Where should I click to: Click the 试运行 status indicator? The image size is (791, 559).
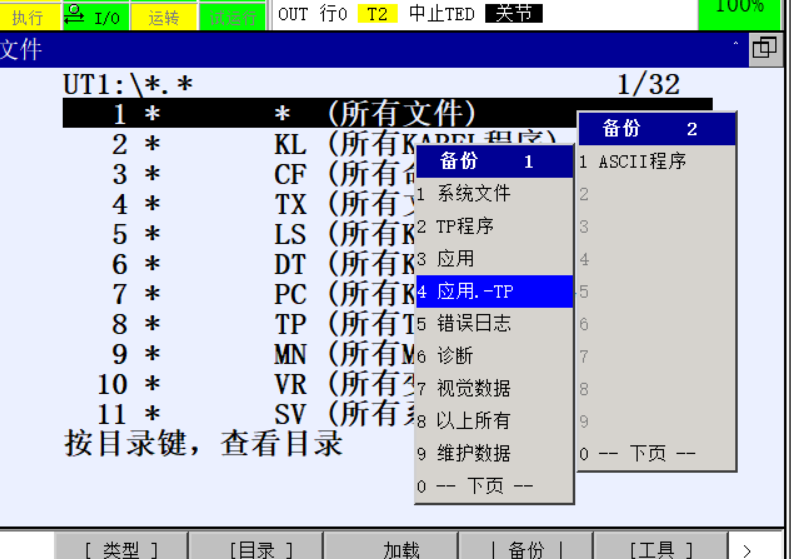coord(232,16)
